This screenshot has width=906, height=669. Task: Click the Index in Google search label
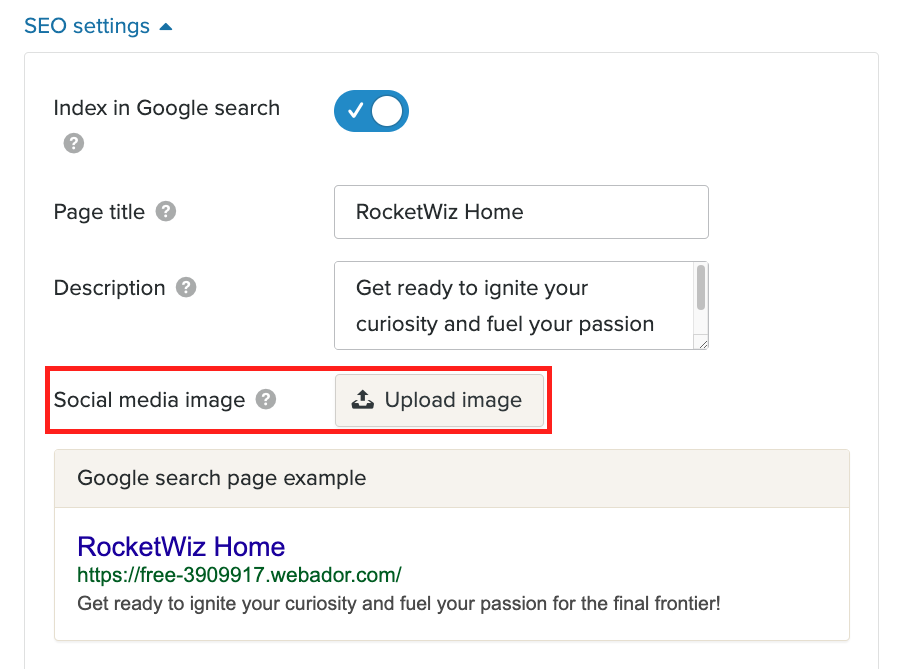coord(166,108)
